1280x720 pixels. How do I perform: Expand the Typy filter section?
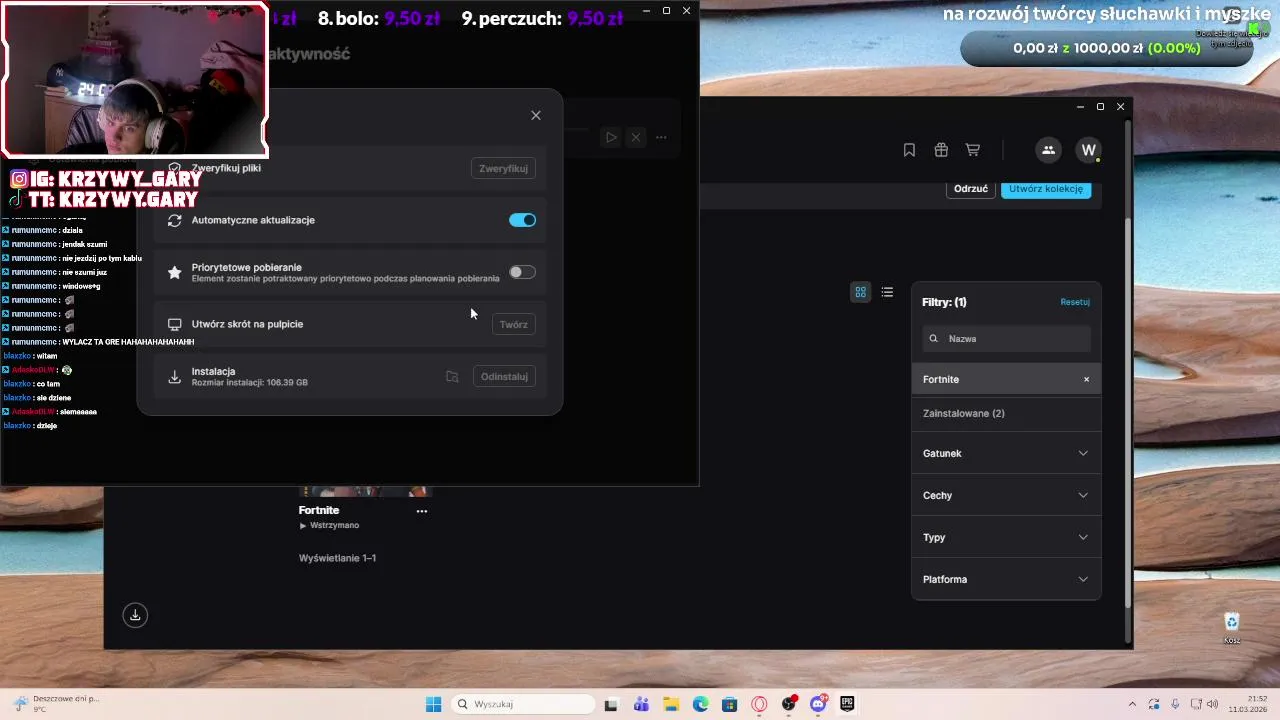(1006, 537)
